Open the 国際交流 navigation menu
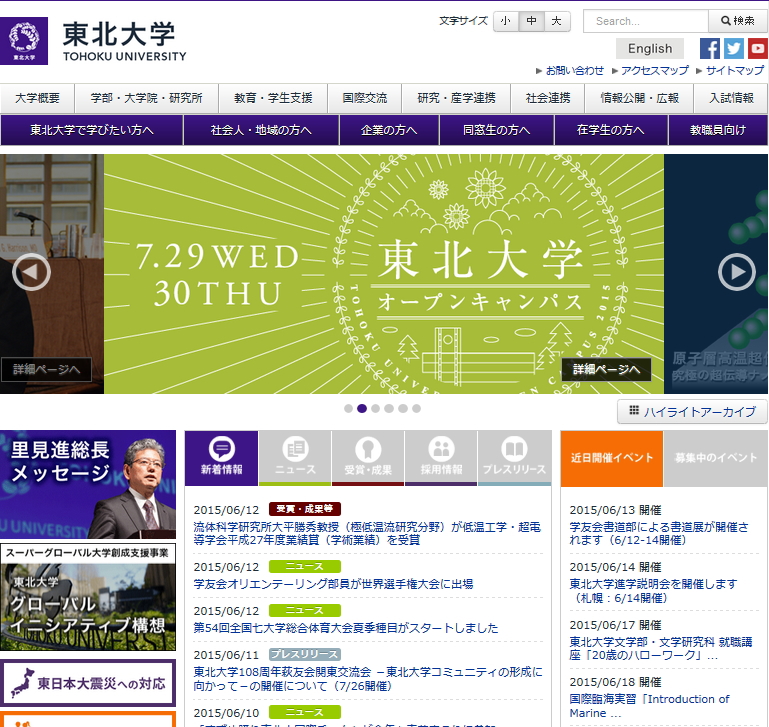The height and width of the screenshot is (727, 769). (x=364, y=98)
